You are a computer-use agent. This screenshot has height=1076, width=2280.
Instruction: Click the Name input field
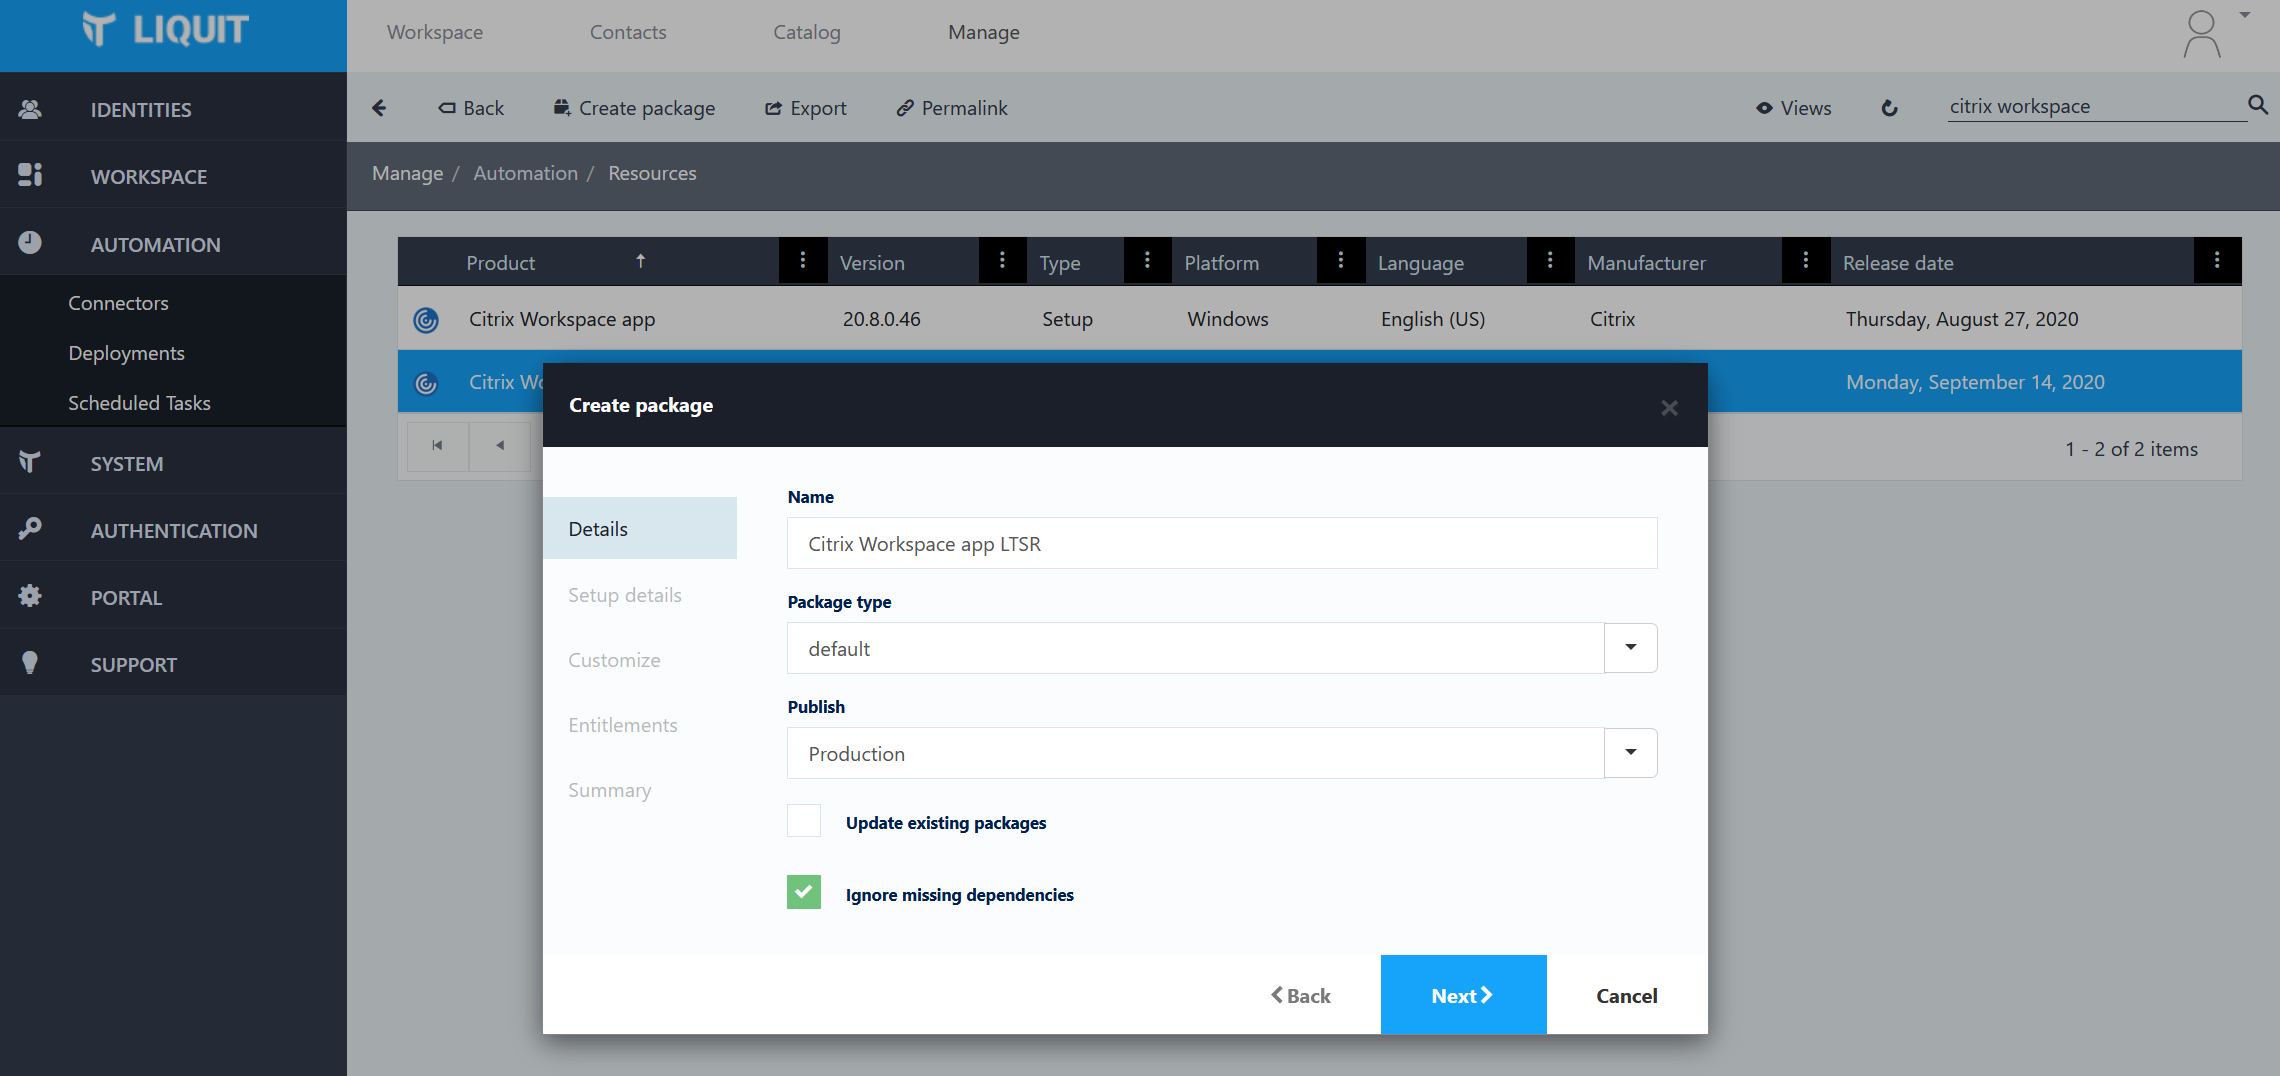point(1222,543)
